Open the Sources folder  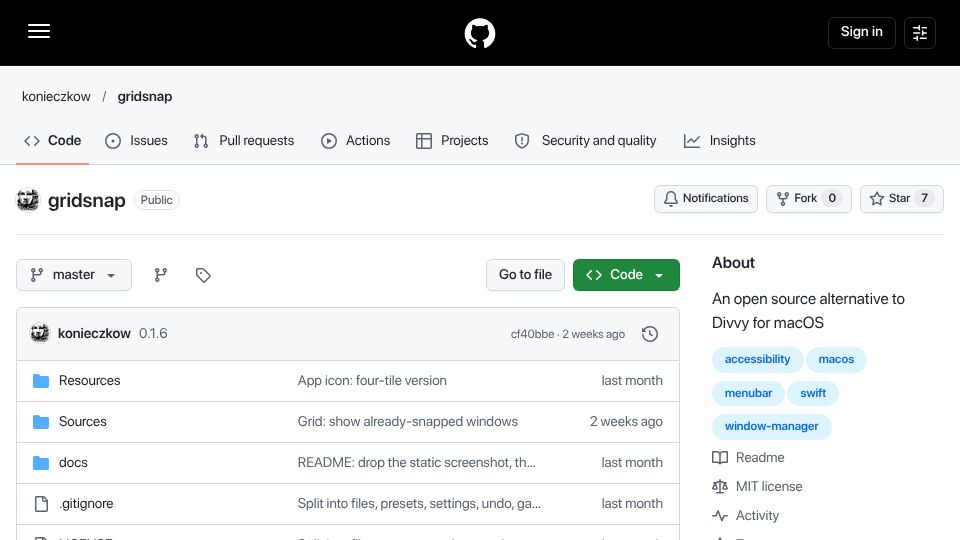(83, 422)
